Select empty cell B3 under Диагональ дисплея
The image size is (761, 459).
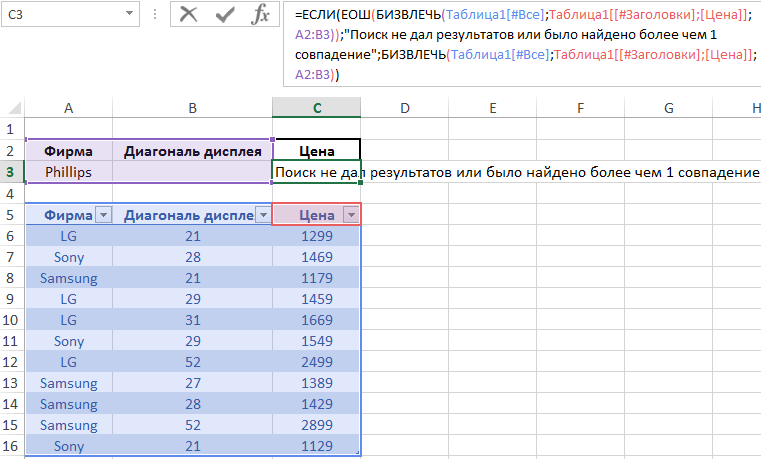192,172
